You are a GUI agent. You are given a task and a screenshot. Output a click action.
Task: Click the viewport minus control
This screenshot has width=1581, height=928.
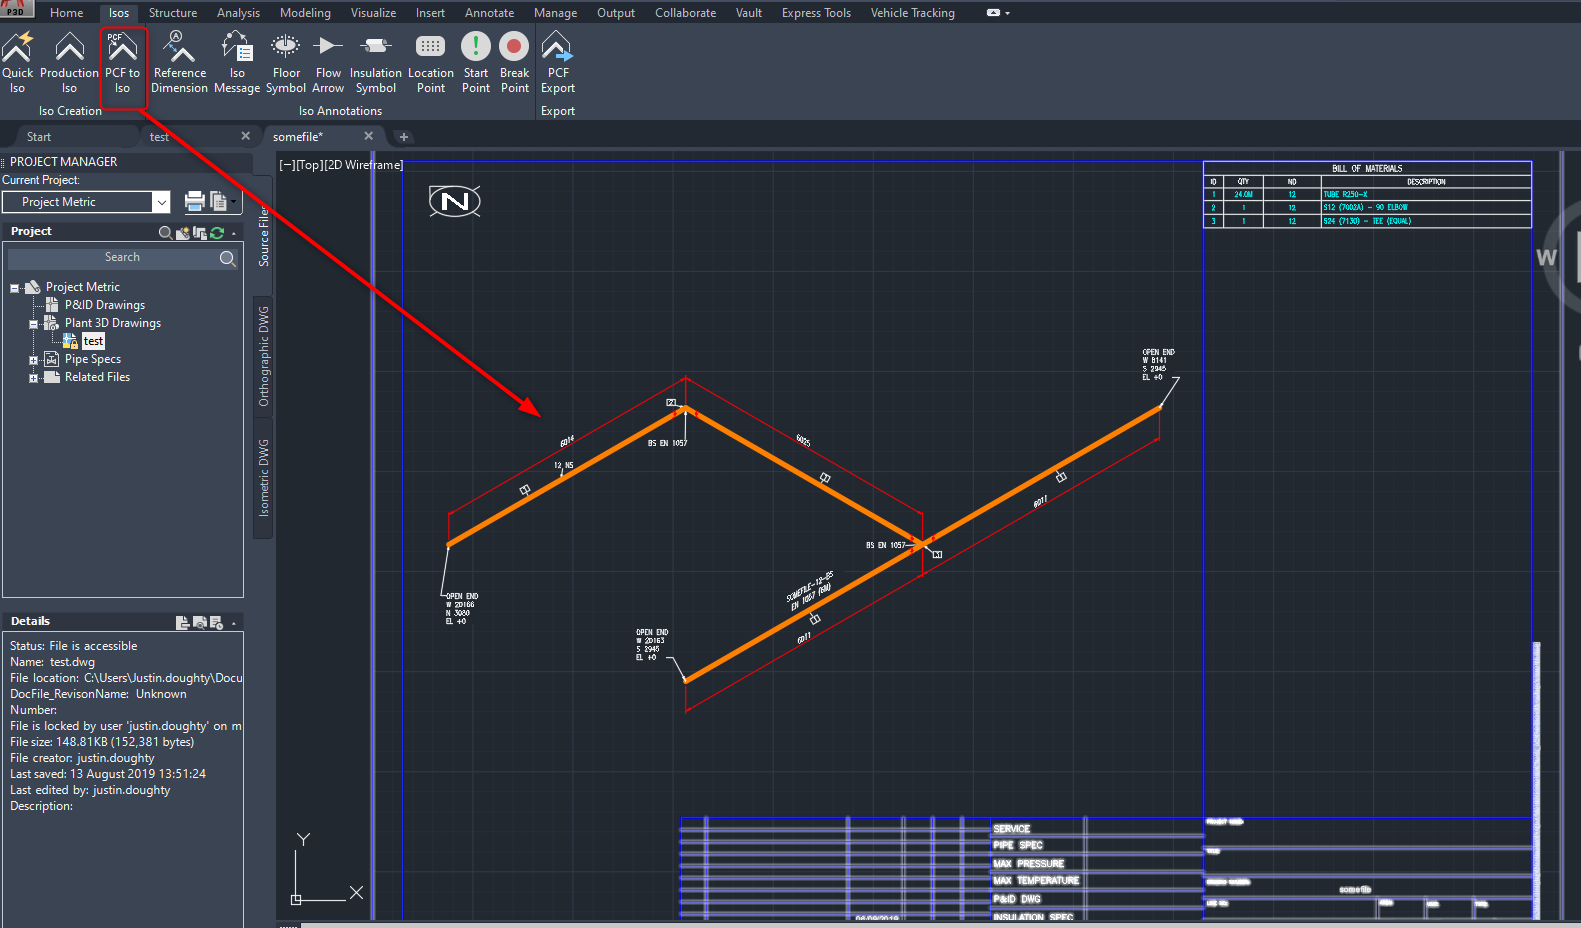point(287,165)
